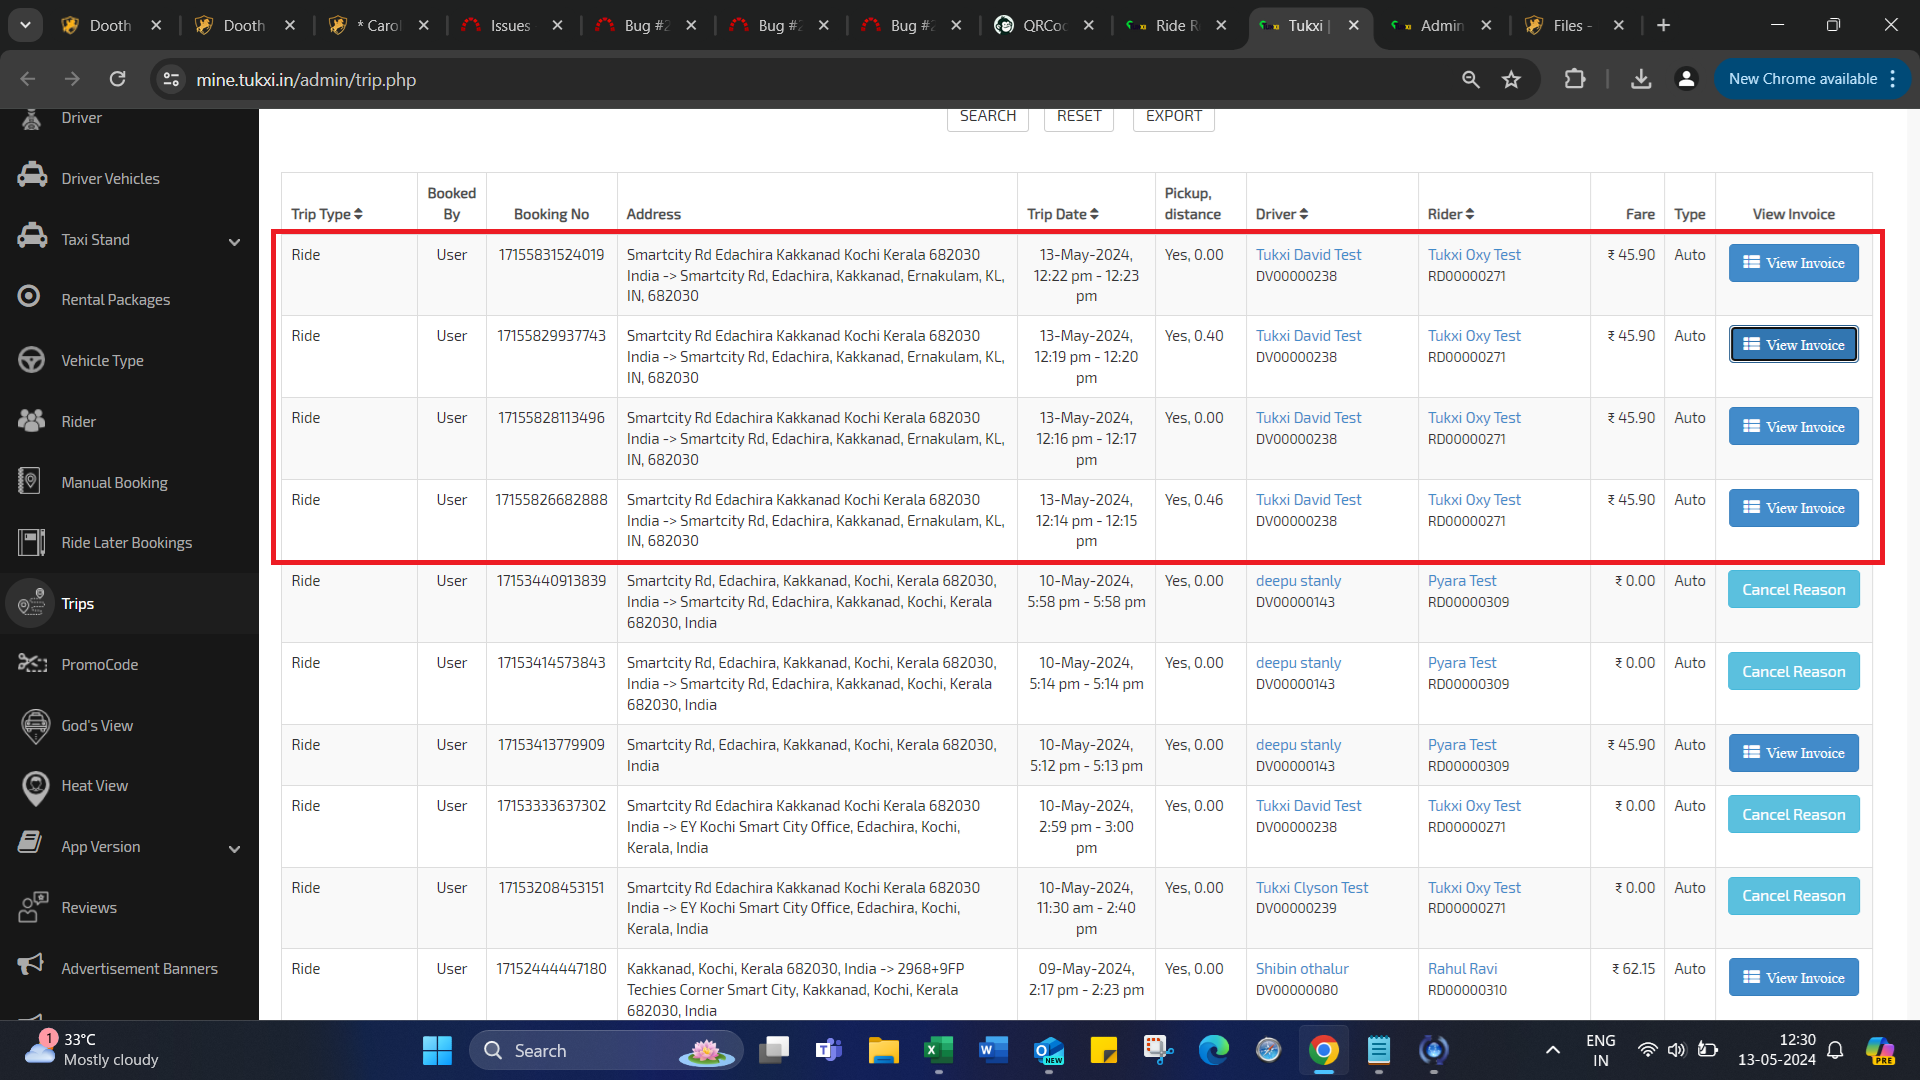The height and width of the screenshot is (1080, 1920).
Task: Bookmark this page with star icon
Action: (x=1511, y=79)
